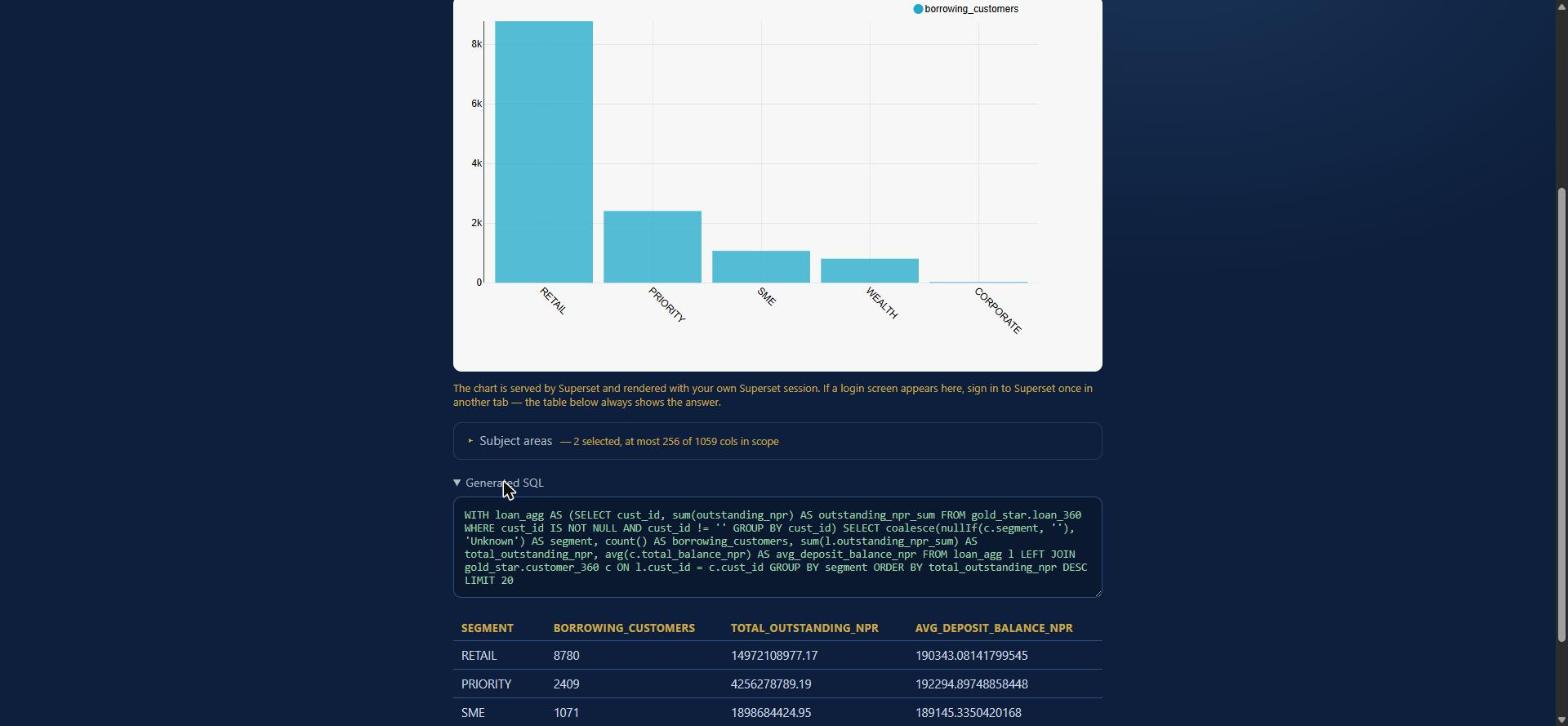Click the RETAIL axis label
The width and height of the screenshot is (1568, 726).
coord(553,301)
